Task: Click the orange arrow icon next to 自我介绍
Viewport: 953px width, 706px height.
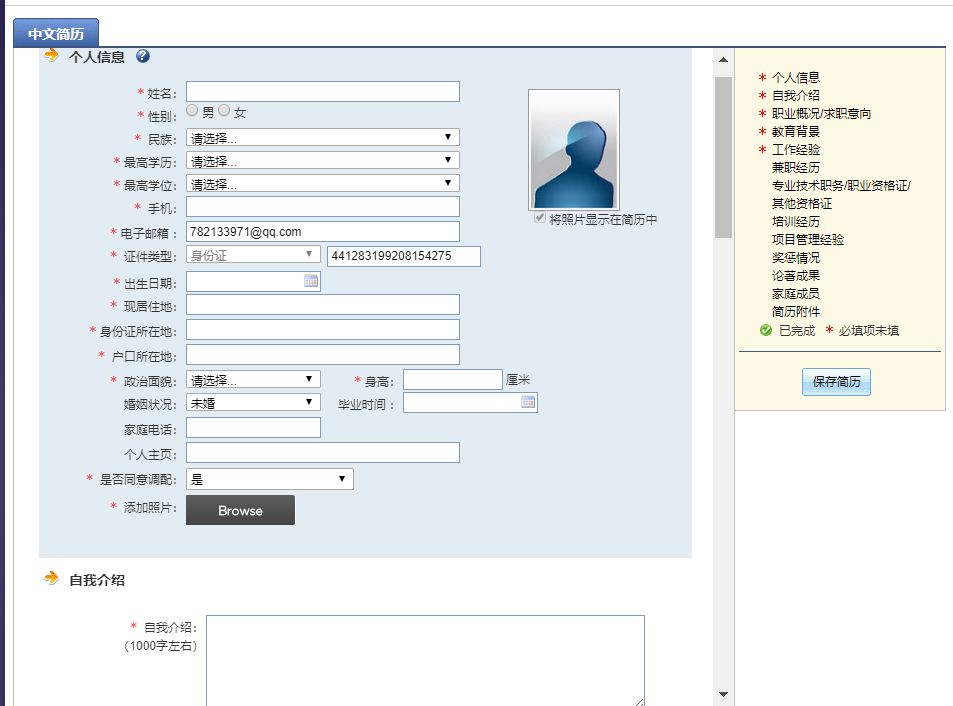Action: pyautogui.click(x=52, y=578)
